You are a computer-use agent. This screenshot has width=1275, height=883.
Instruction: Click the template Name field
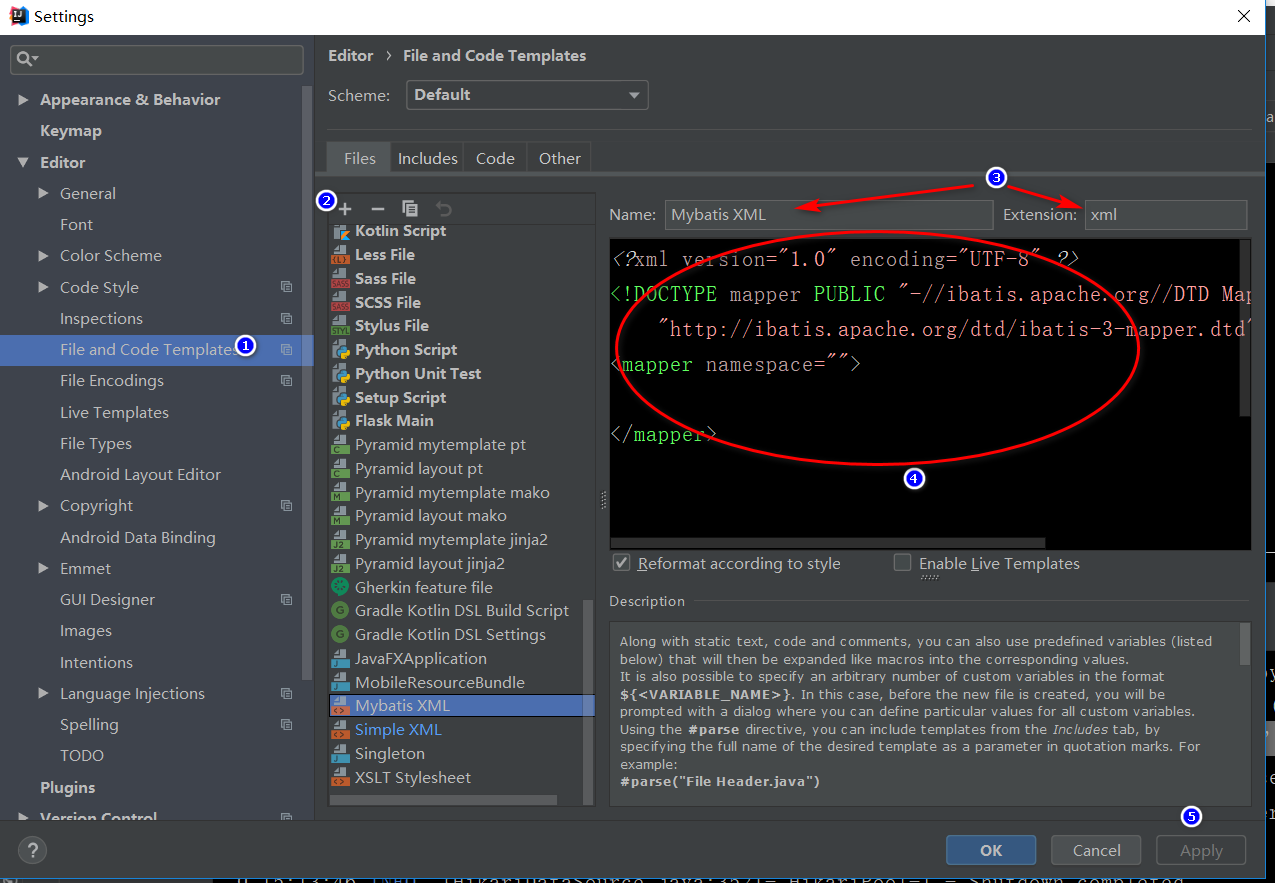tap(828, 215)
